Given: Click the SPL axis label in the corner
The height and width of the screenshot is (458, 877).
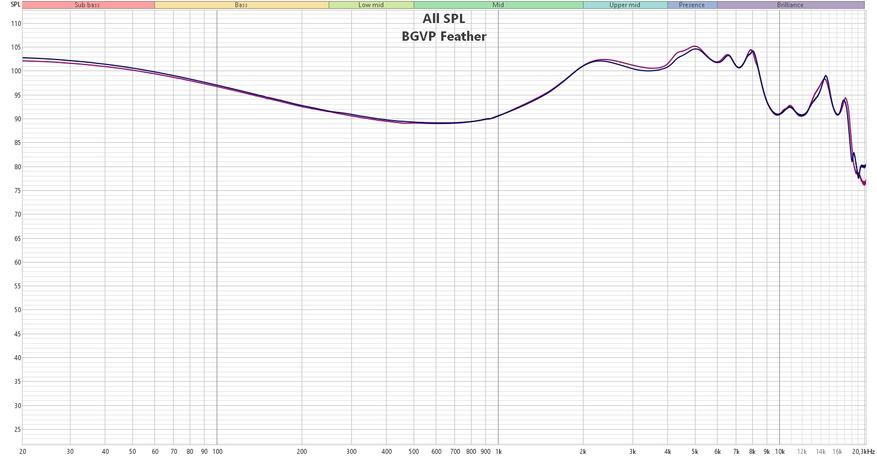Looking at the screenshot, I should (15, 4).
